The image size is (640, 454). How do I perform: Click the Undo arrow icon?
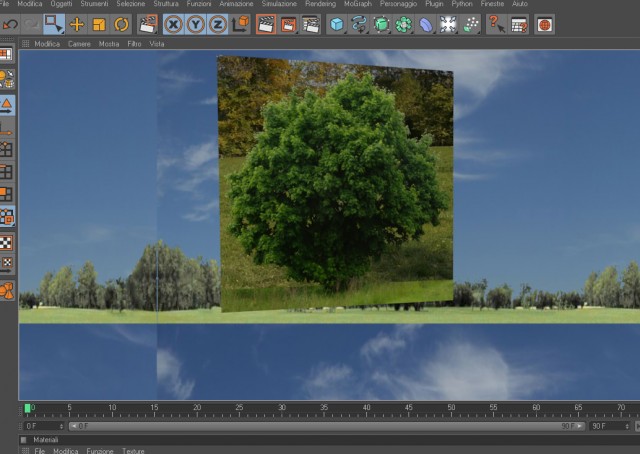pos(10,24)
